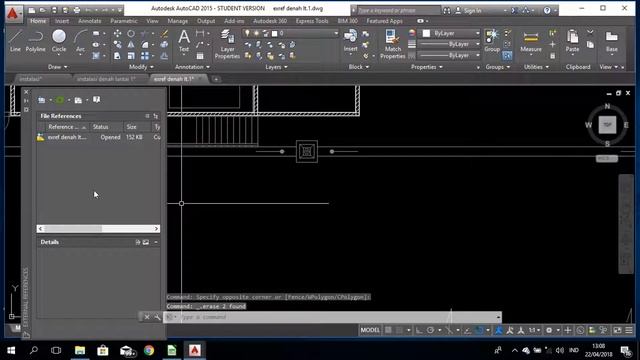Click the TOP face of ViewCube
The image size is (640, 360).
[x=607, y=125]
